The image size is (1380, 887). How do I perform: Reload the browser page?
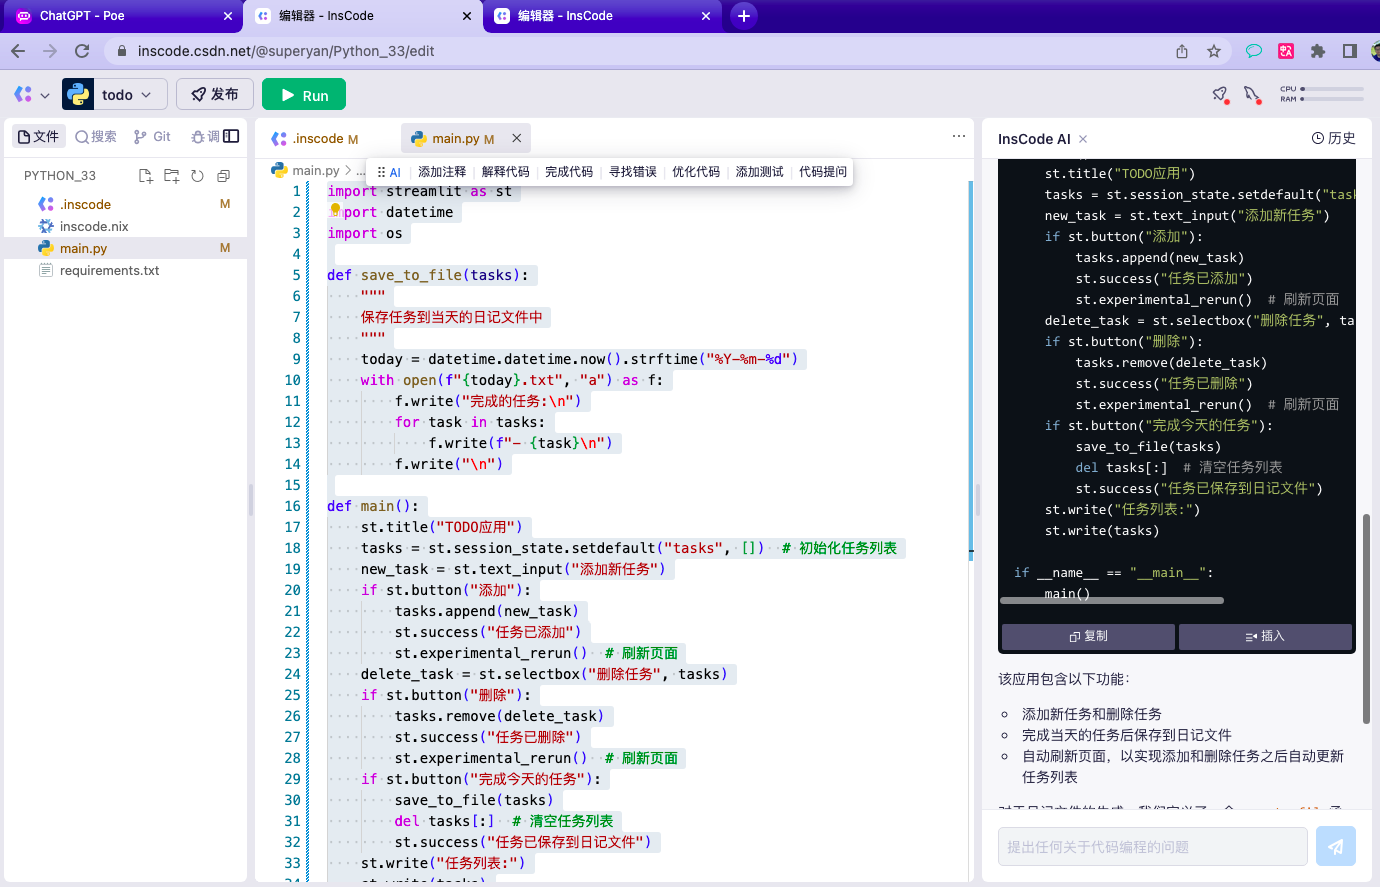coord(82,51)
